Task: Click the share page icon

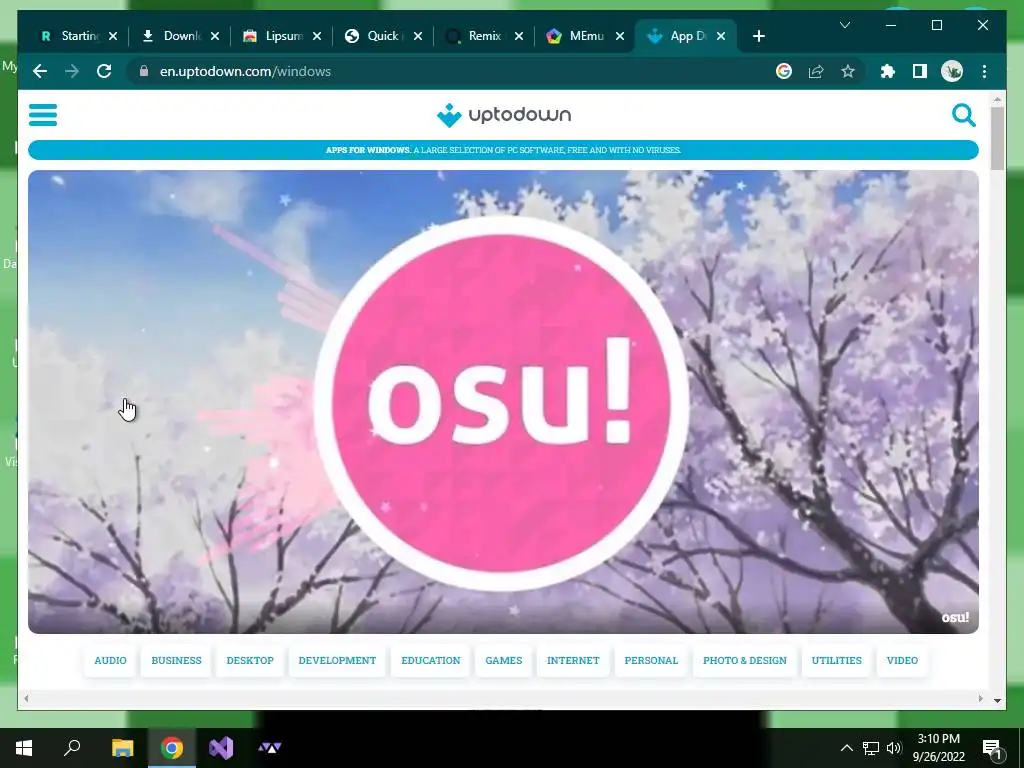Action: [816, 71]
